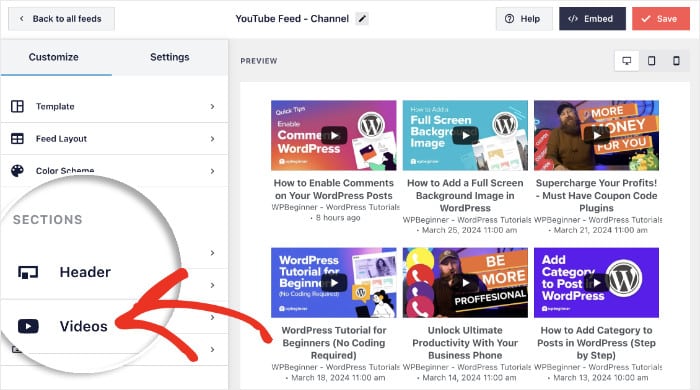Expand the Header section chevron
Image resolution: width=700 pixels, height=390 pixels.
(212, 253)
